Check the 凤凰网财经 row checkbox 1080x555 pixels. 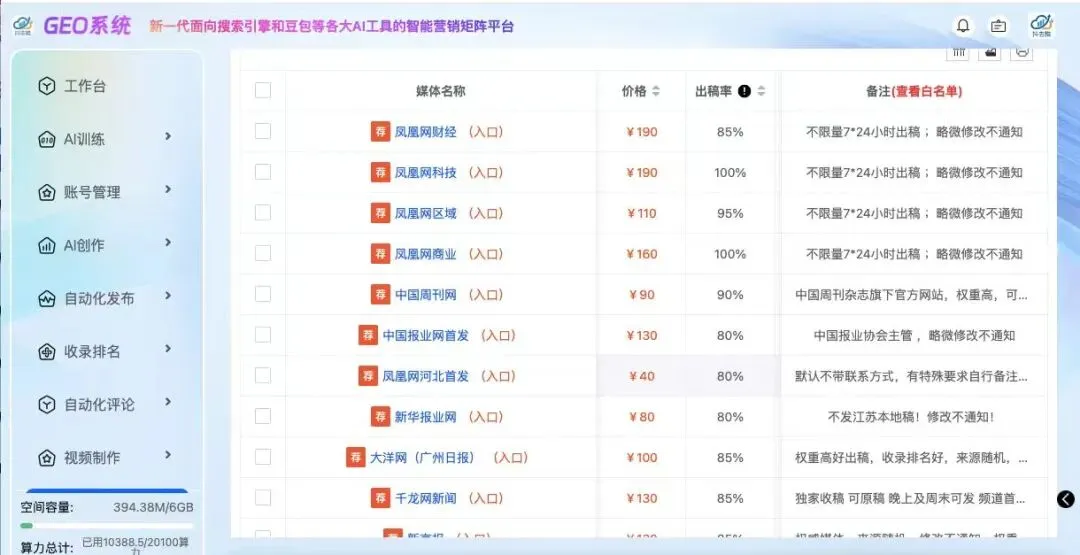point(262,131)
